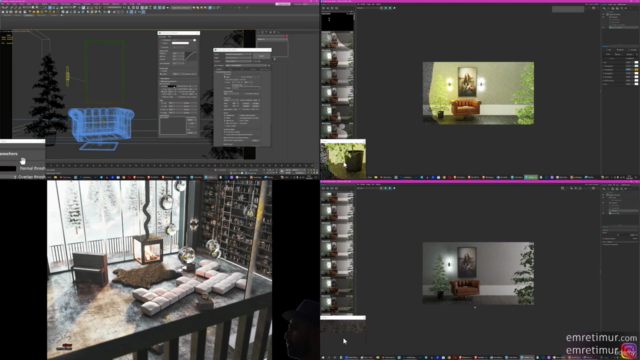The height and width of the screenshot is (360, 640).
Task: Click the pink object color swatch in command panel
Action: [x=287, y=36]
